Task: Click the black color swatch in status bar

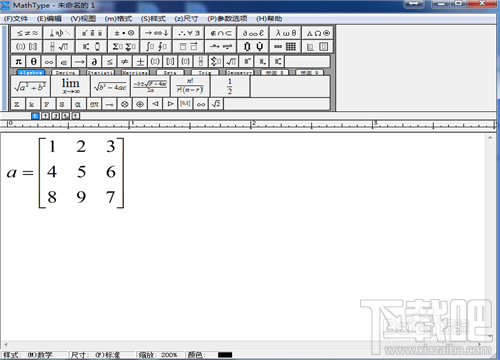Action: click(x=225, y=355)
